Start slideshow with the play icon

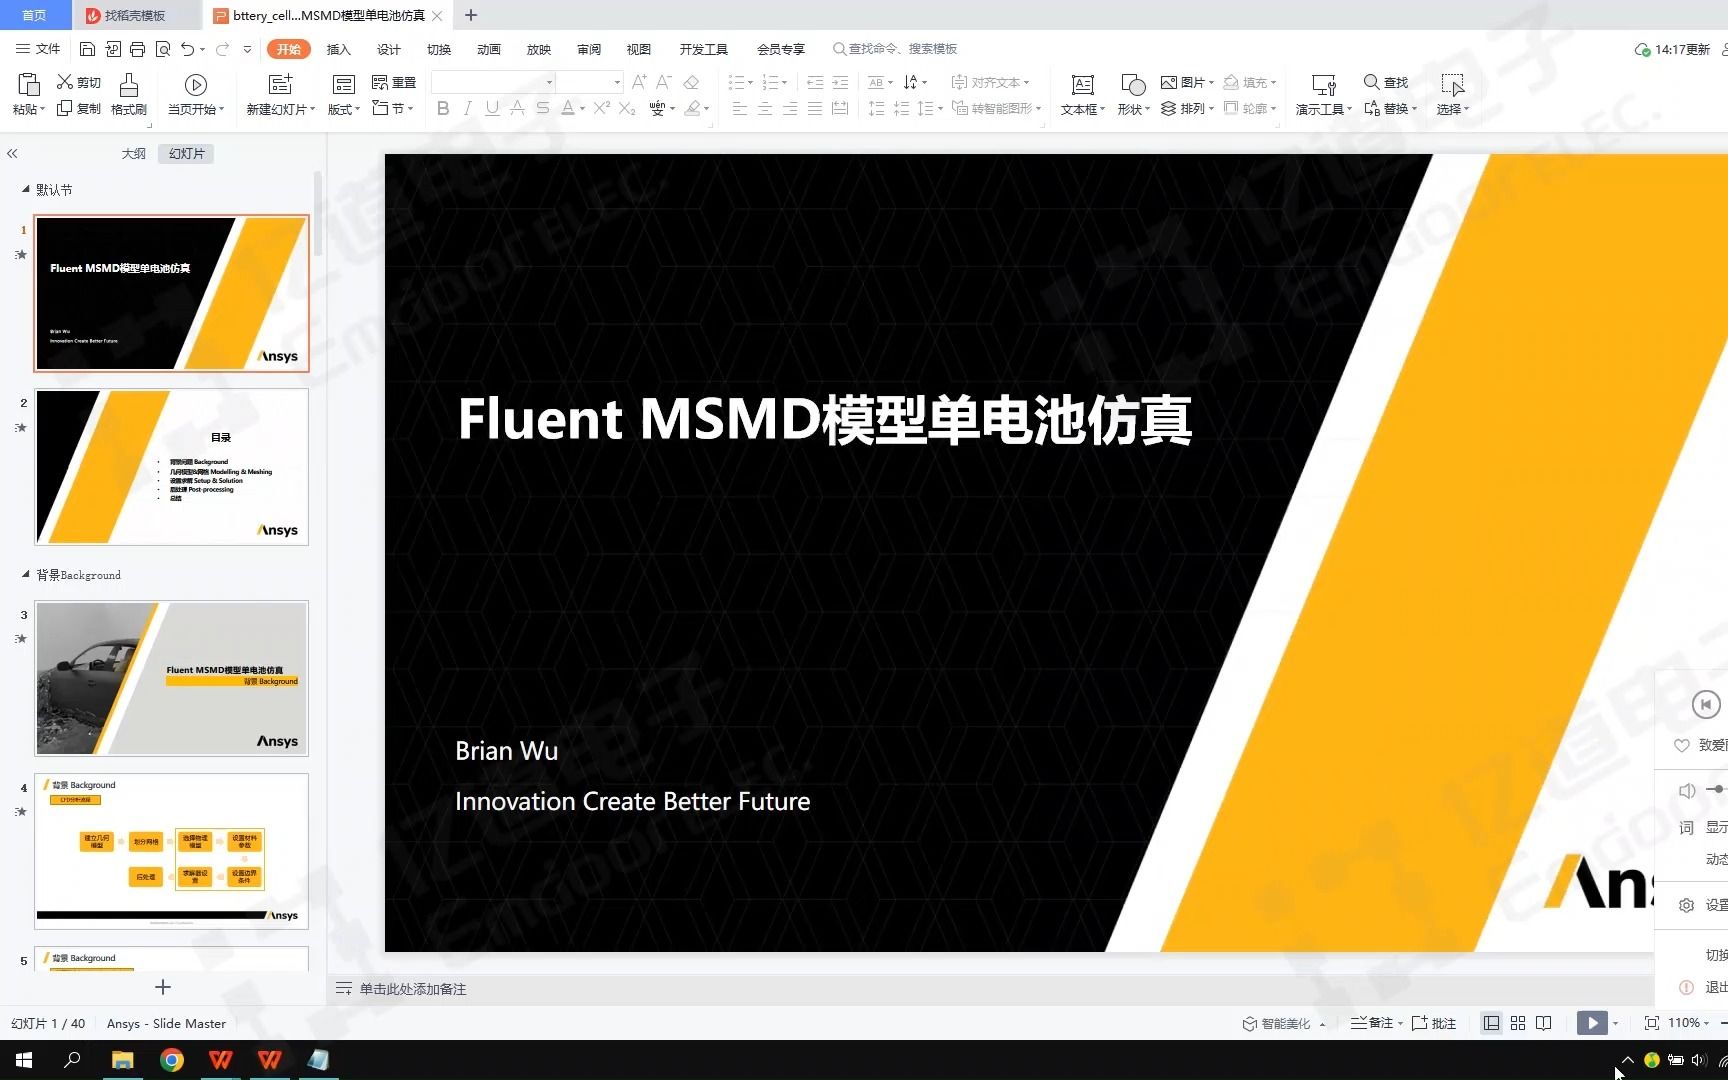[x=1592, y=1022]
